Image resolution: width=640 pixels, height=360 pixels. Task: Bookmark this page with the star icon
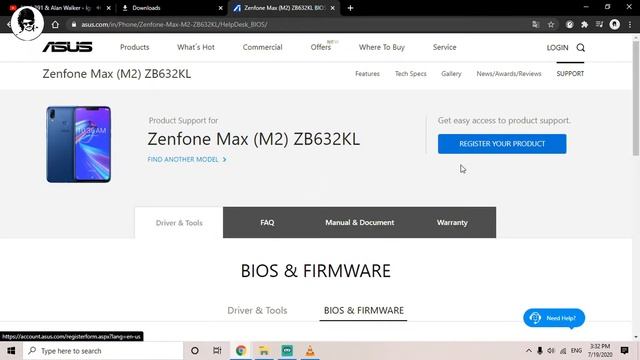click(551, 24)
